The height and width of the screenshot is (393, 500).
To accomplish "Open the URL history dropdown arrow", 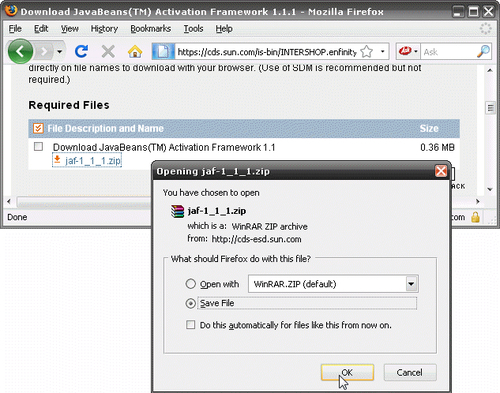I will point(383,52).
